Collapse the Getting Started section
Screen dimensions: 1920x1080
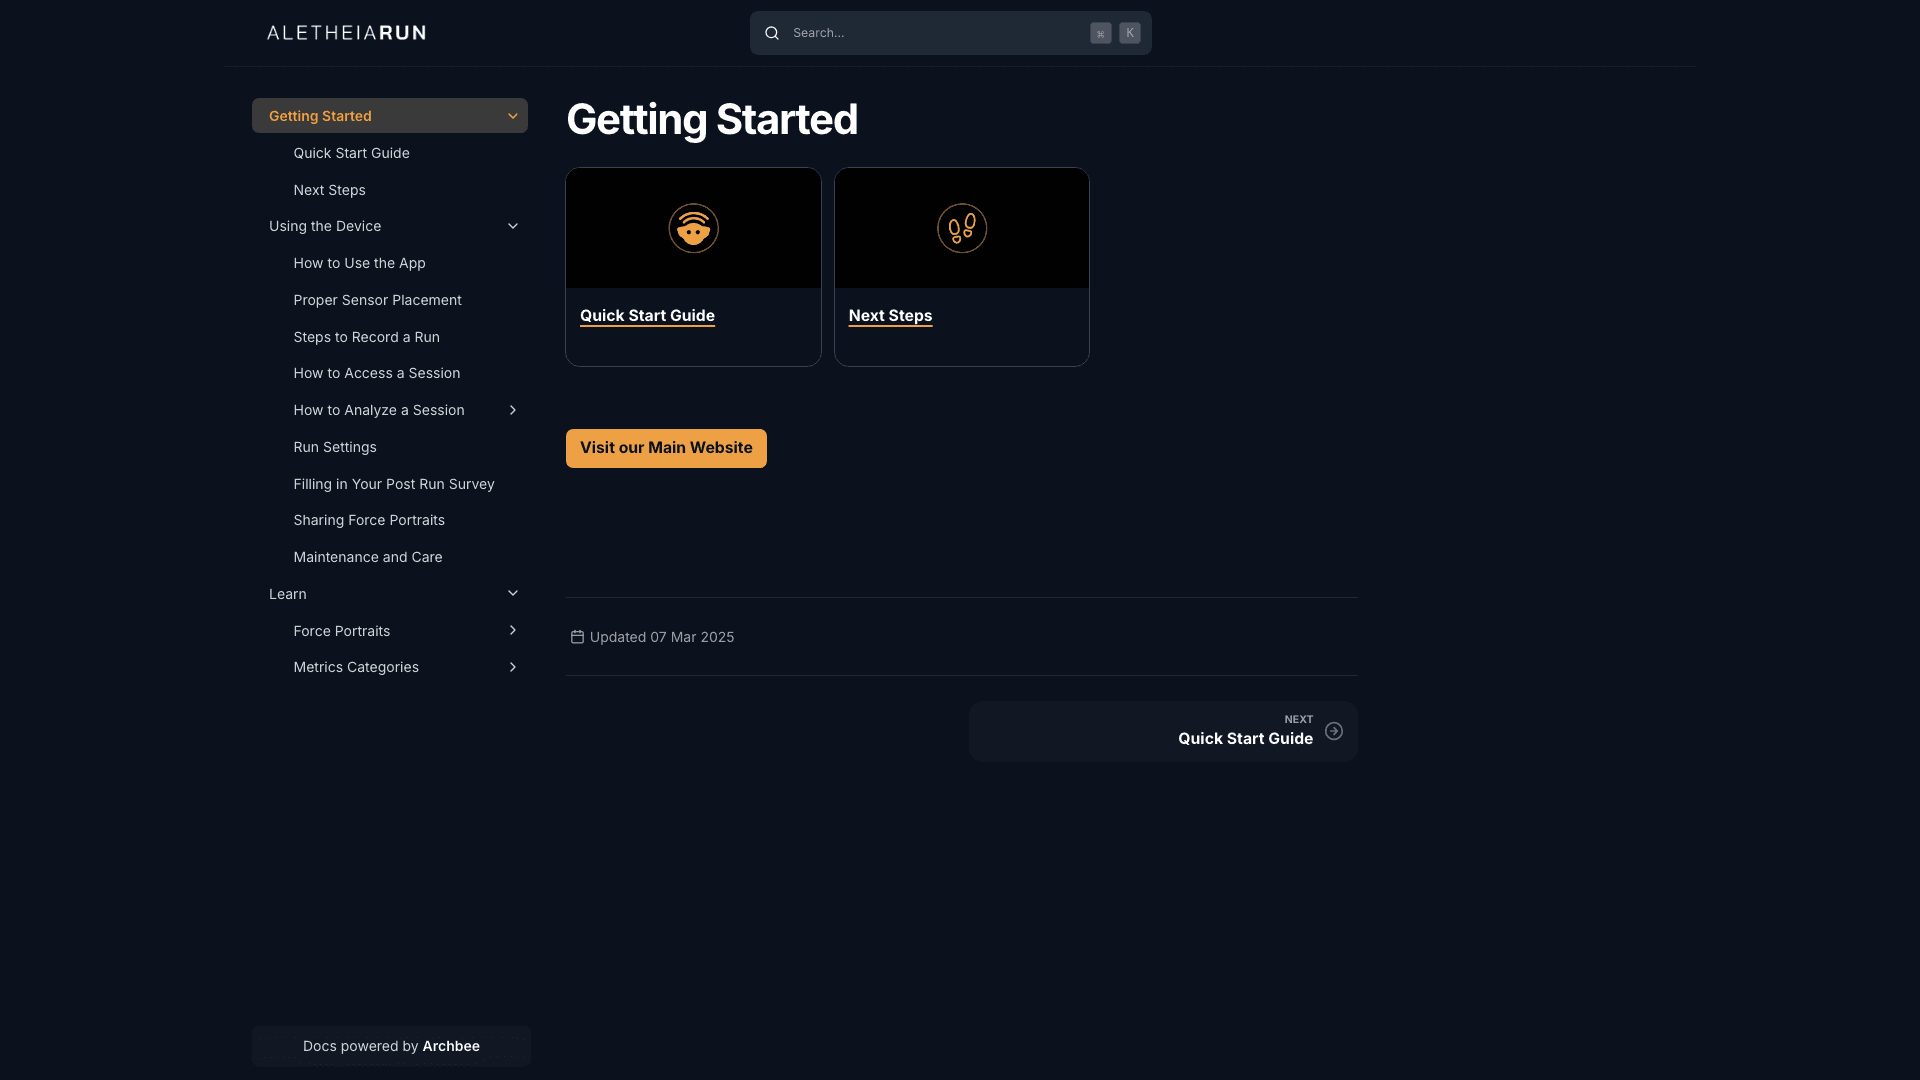512,115
